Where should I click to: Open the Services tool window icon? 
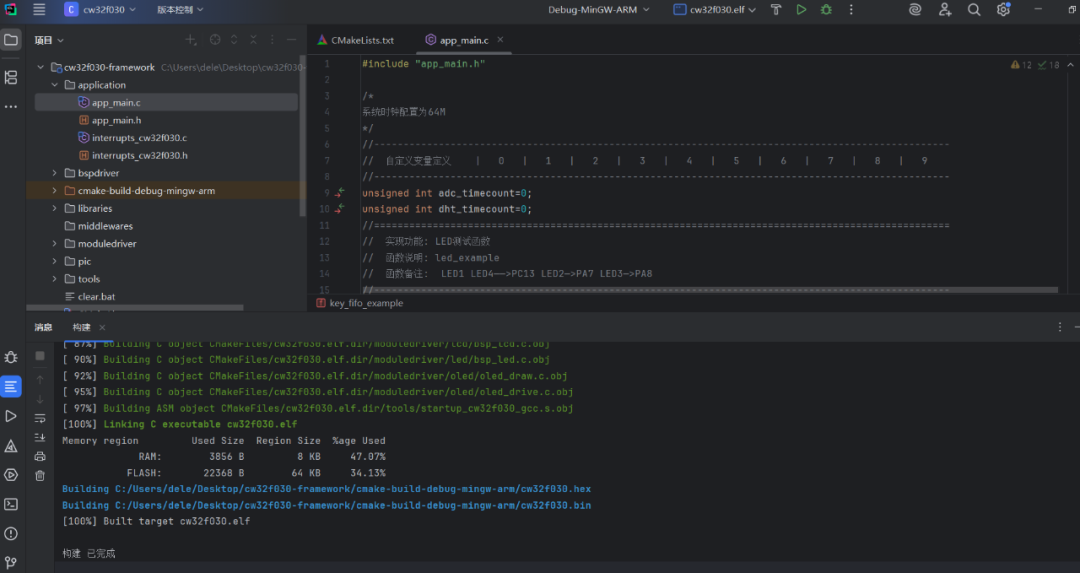[x=11, y=475]
